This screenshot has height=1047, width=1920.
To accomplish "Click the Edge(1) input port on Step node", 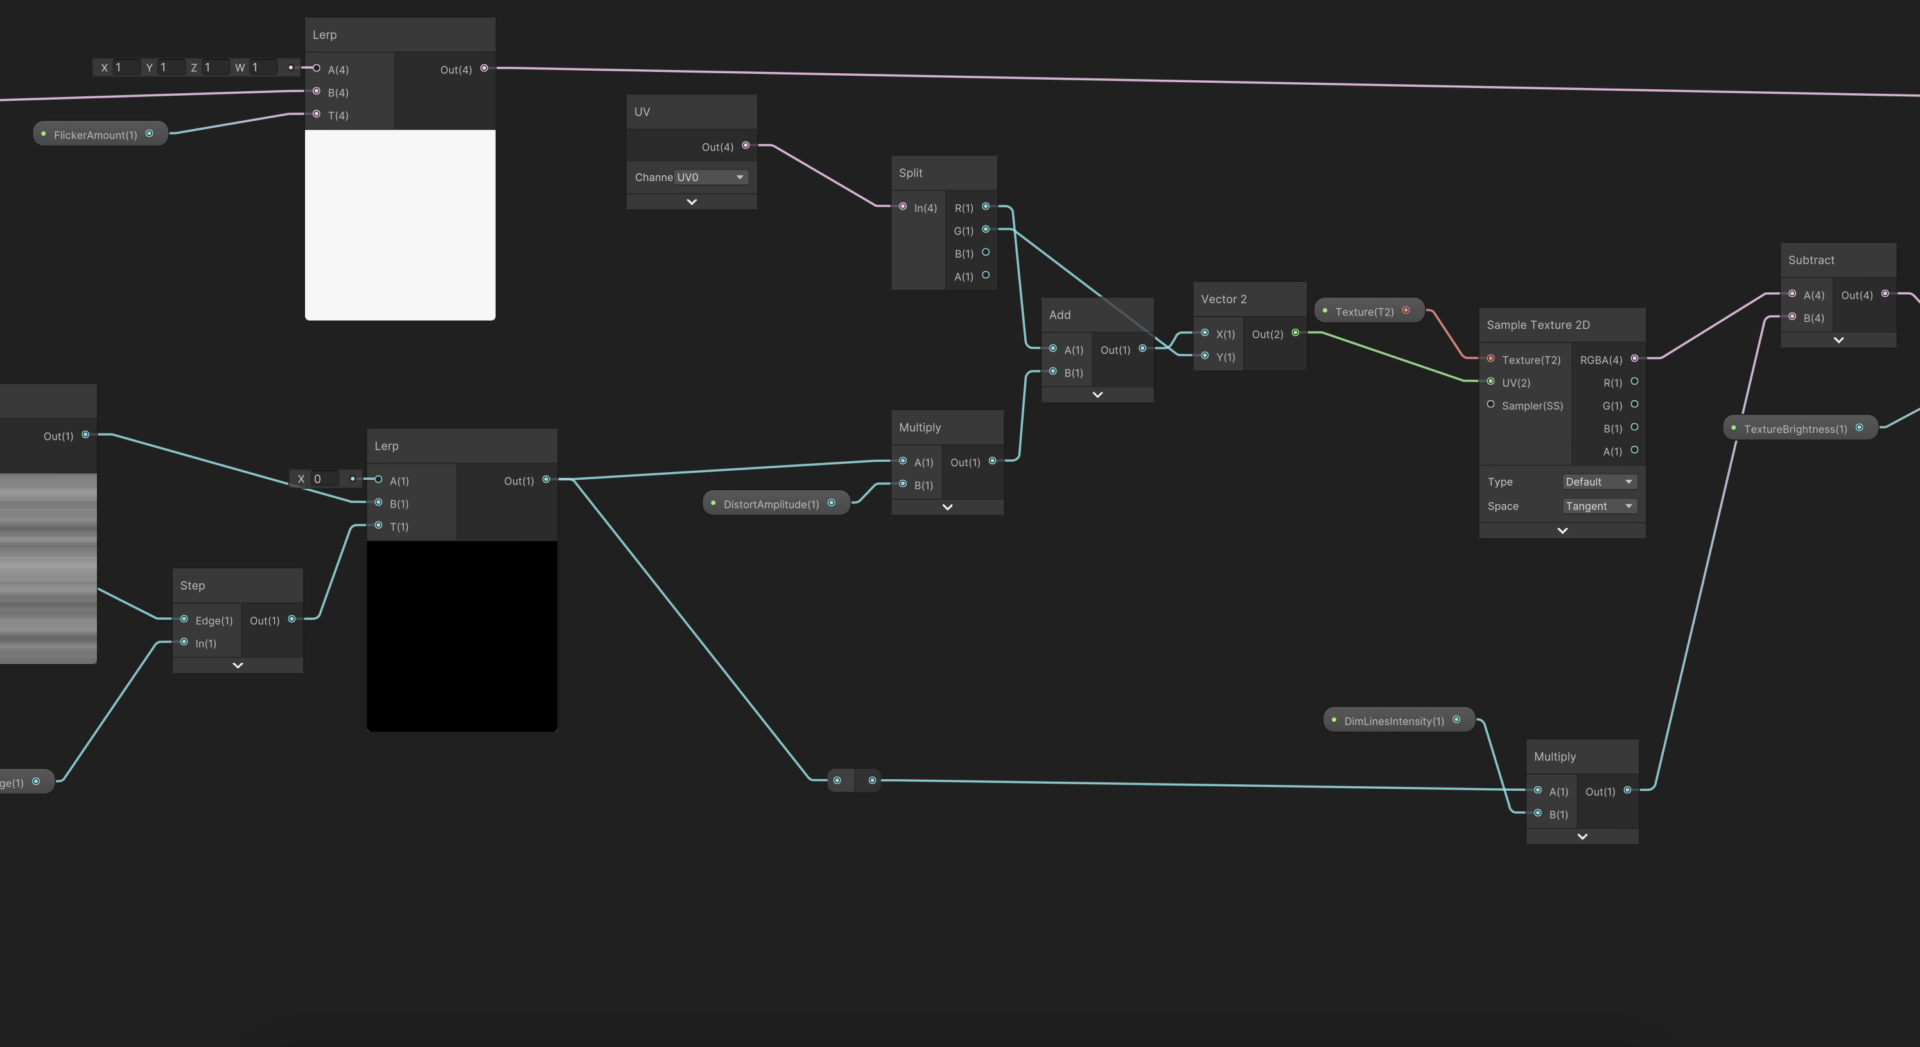I will click(184, 620).
